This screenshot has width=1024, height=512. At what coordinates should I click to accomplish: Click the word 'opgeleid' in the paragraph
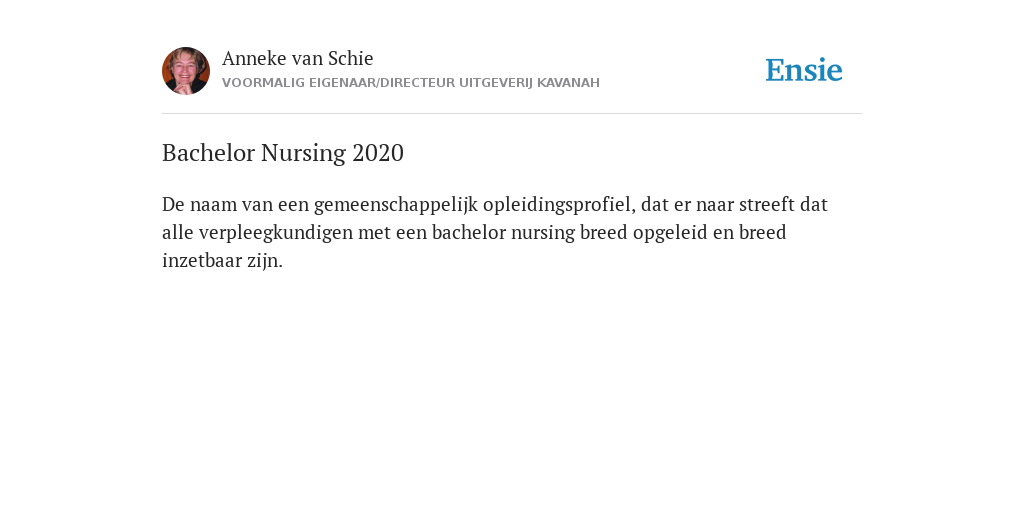[670, 232]
